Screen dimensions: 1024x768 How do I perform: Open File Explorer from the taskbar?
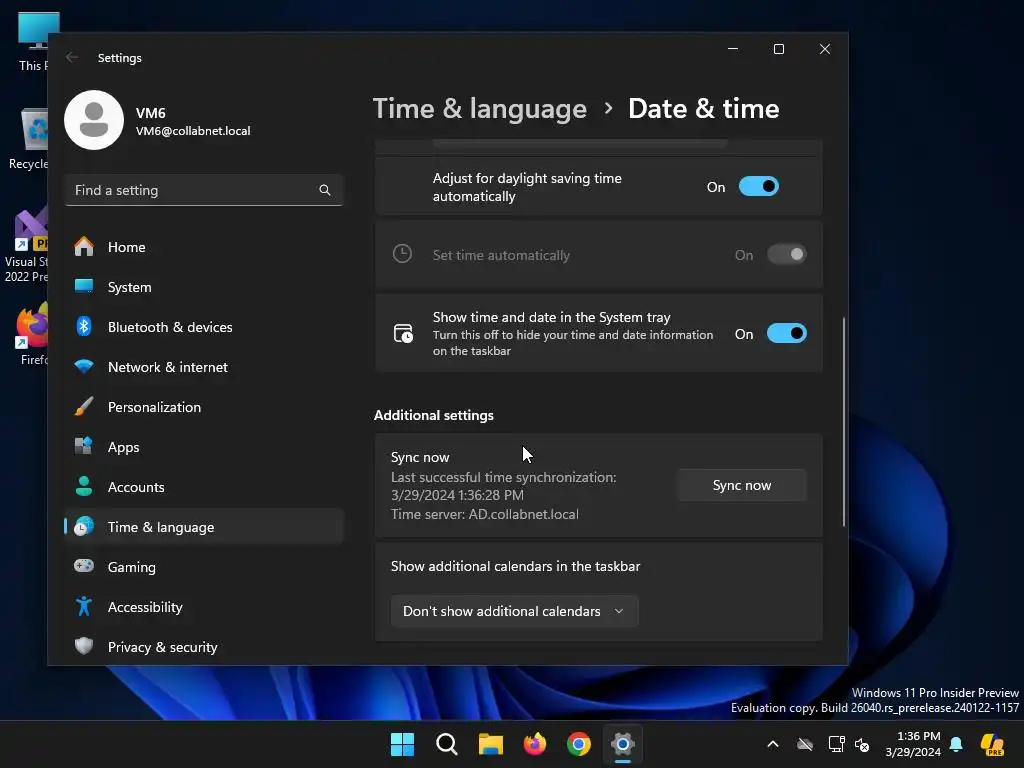pyautogui.click(x=490, y=744)
